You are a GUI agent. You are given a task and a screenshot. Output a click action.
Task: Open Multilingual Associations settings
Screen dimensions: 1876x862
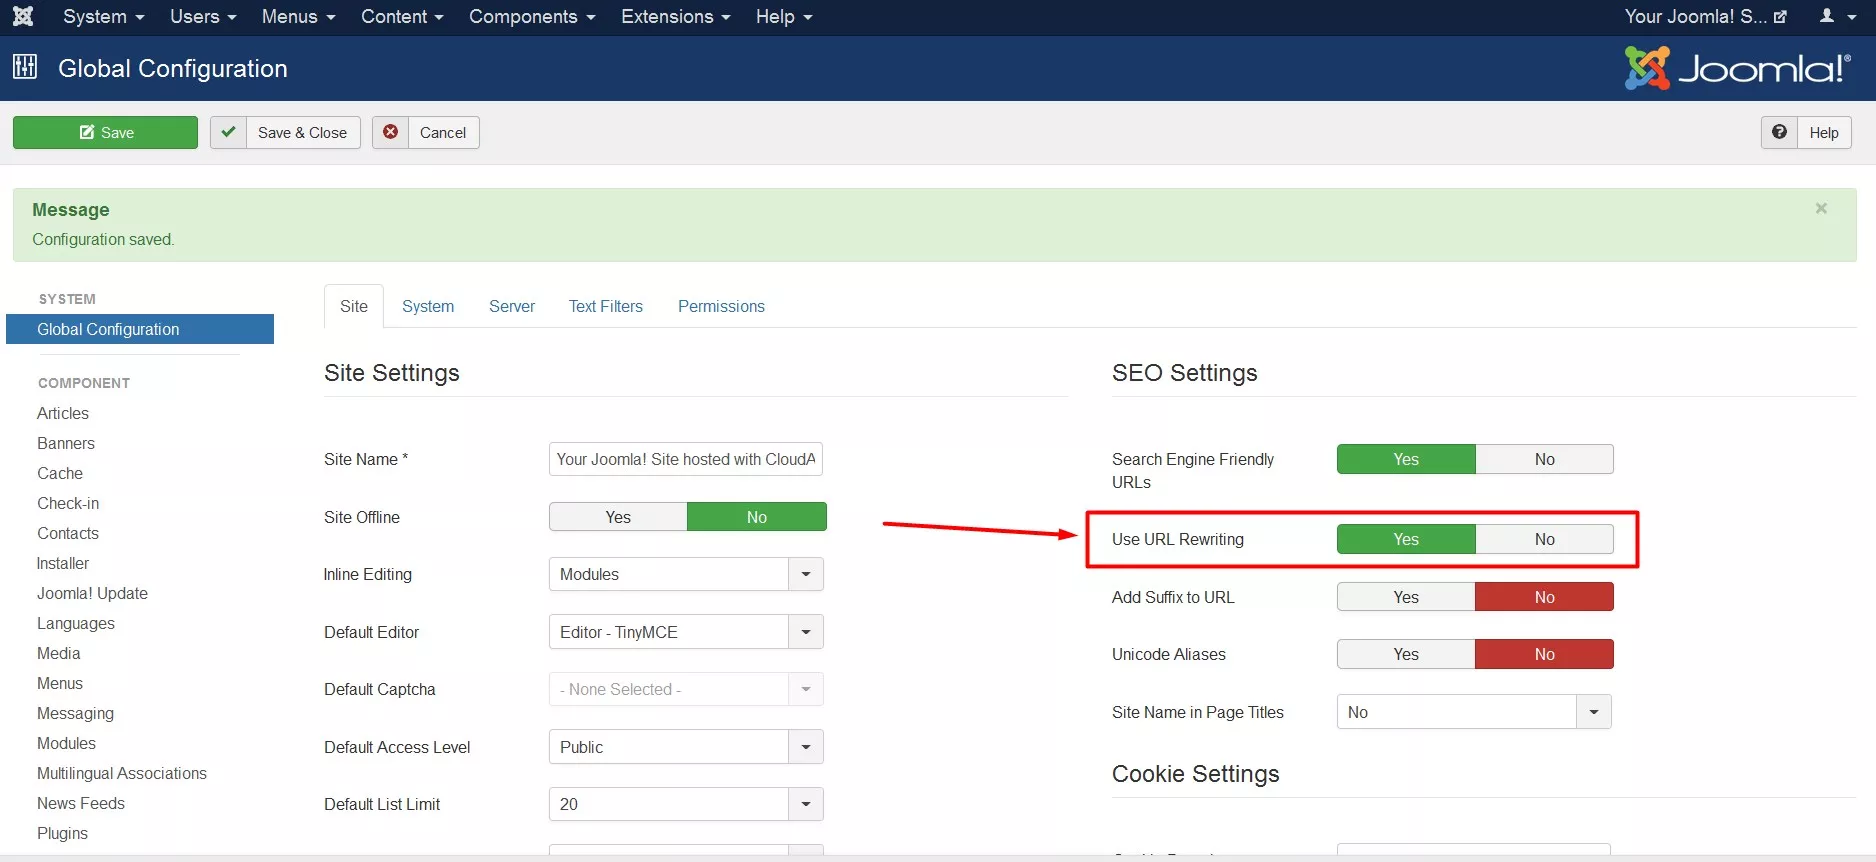pyautogui.click(x=122, y=773)
